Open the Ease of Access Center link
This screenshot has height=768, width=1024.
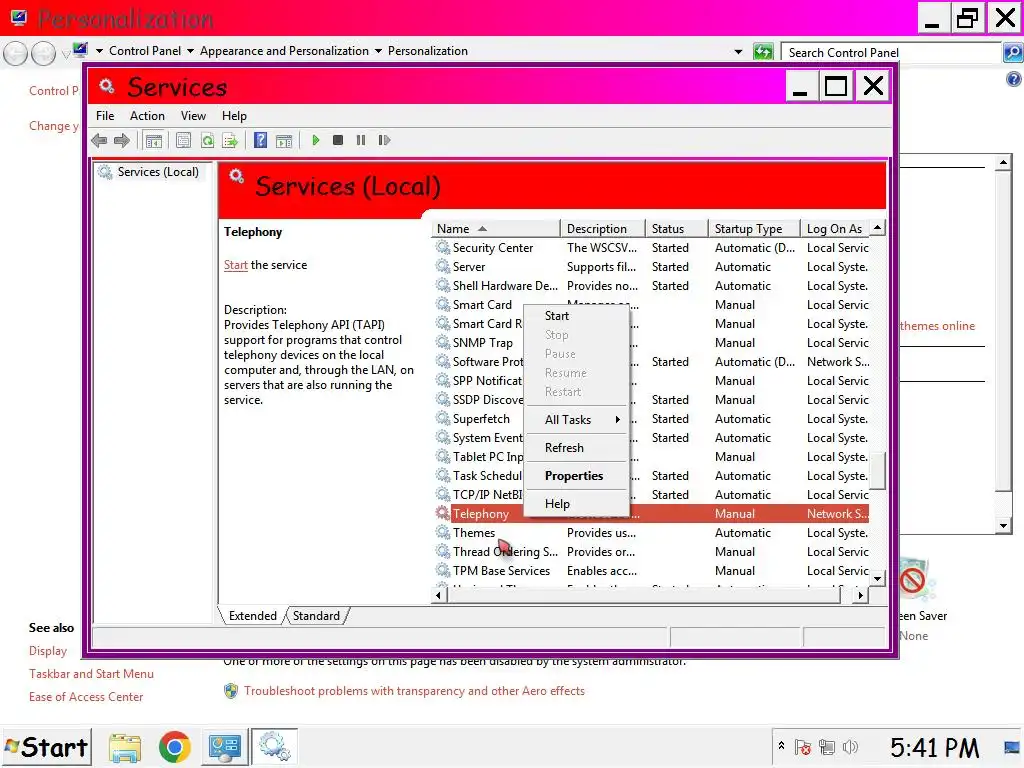coord(86,697)
